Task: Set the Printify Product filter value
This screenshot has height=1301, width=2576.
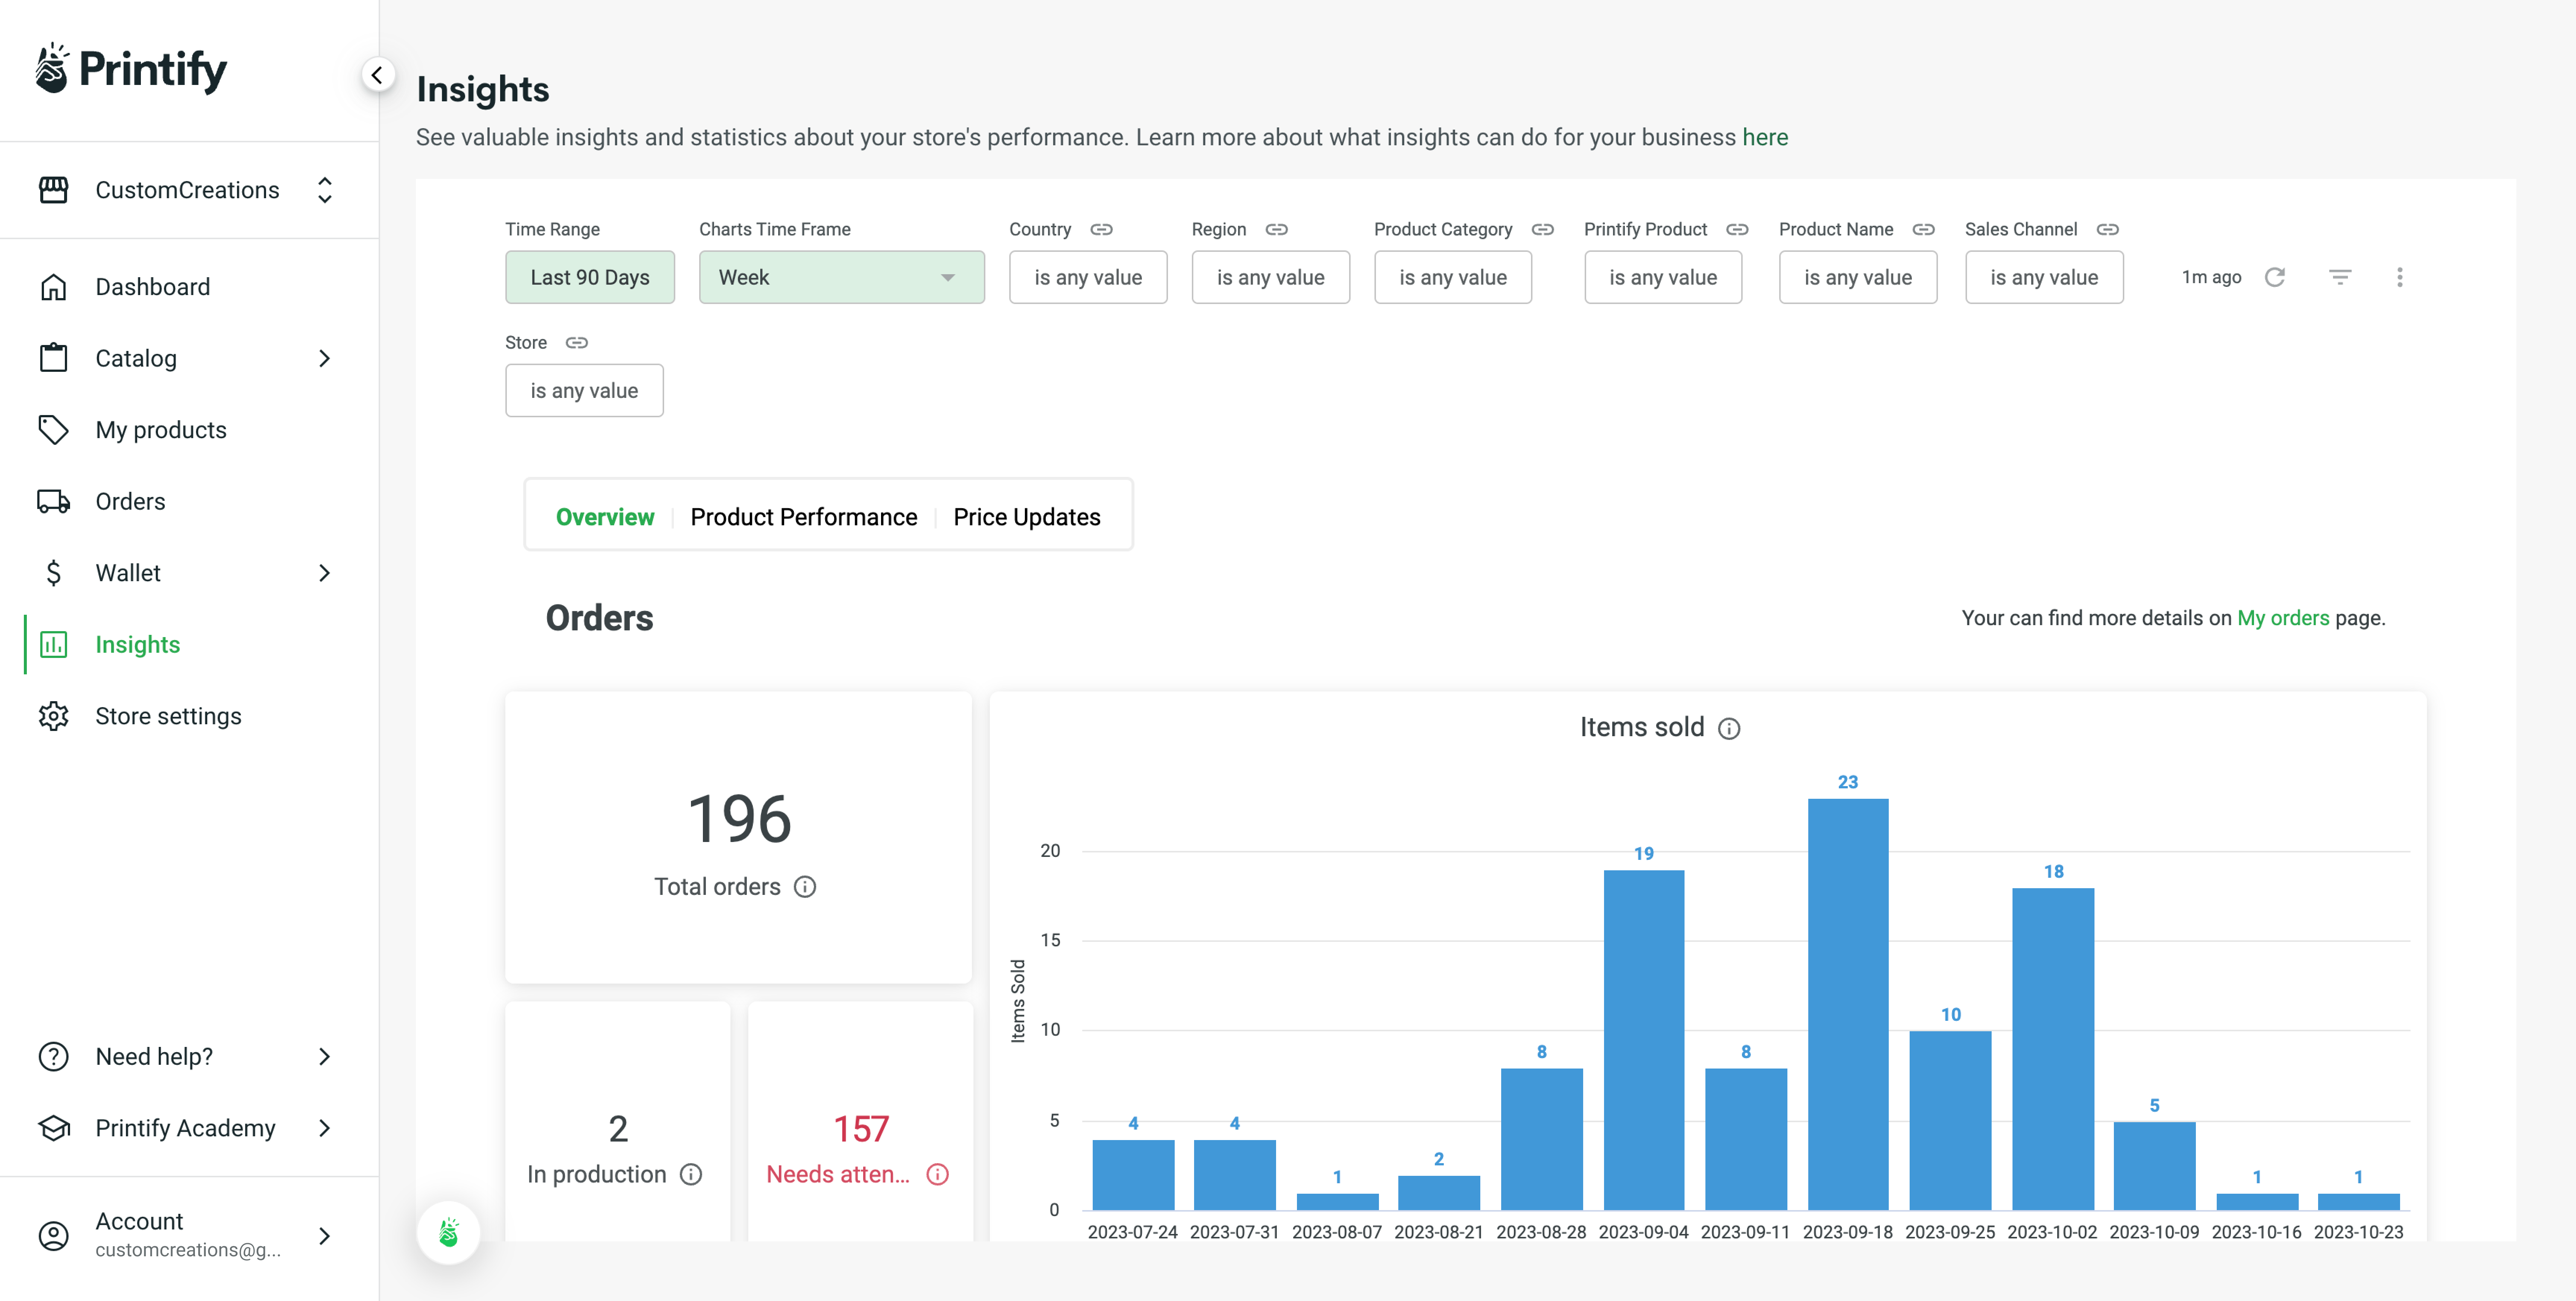Action: [x=1663, y=277]
